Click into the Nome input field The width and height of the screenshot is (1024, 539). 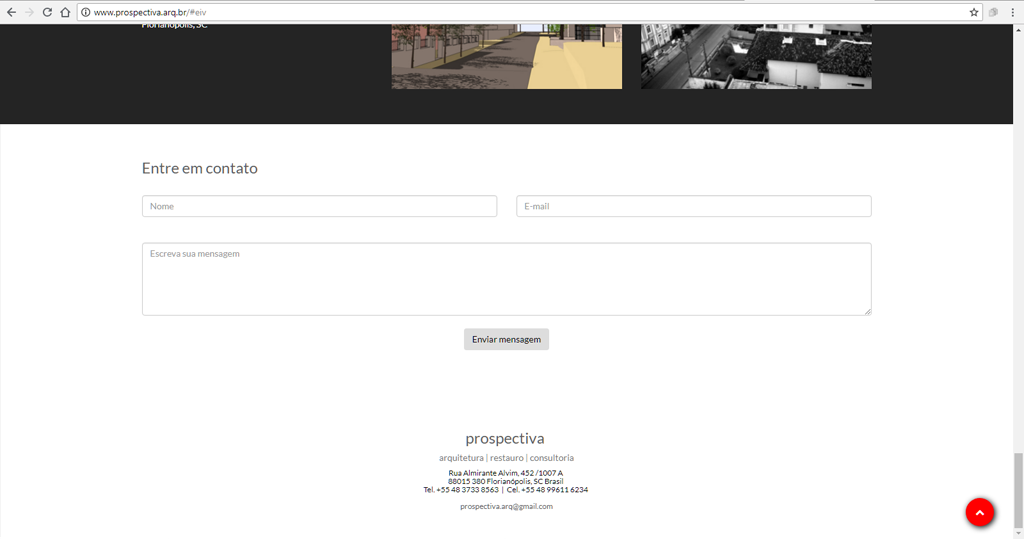(x=319, y=206)
